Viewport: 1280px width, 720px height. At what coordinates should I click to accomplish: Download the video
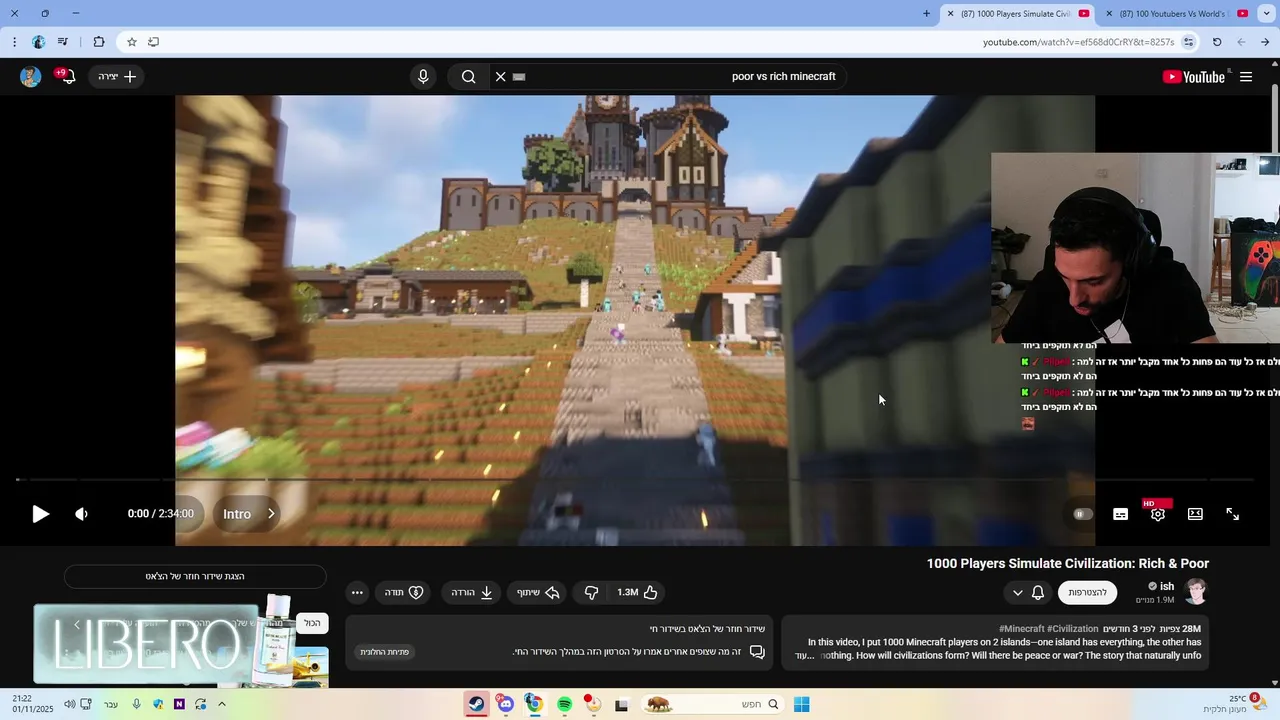coord(472,592)
